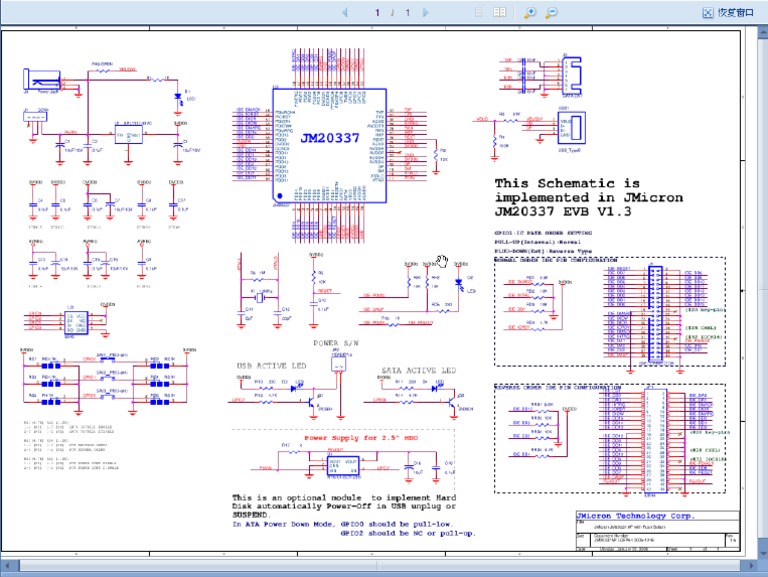
Task: Go to the next page arrow
Action: pos(426,13)
